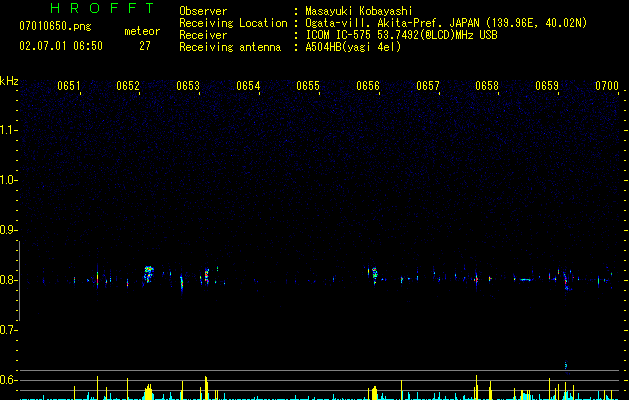Click the 0656 time marker
The image size is (629, 400).
pos(368,86)
